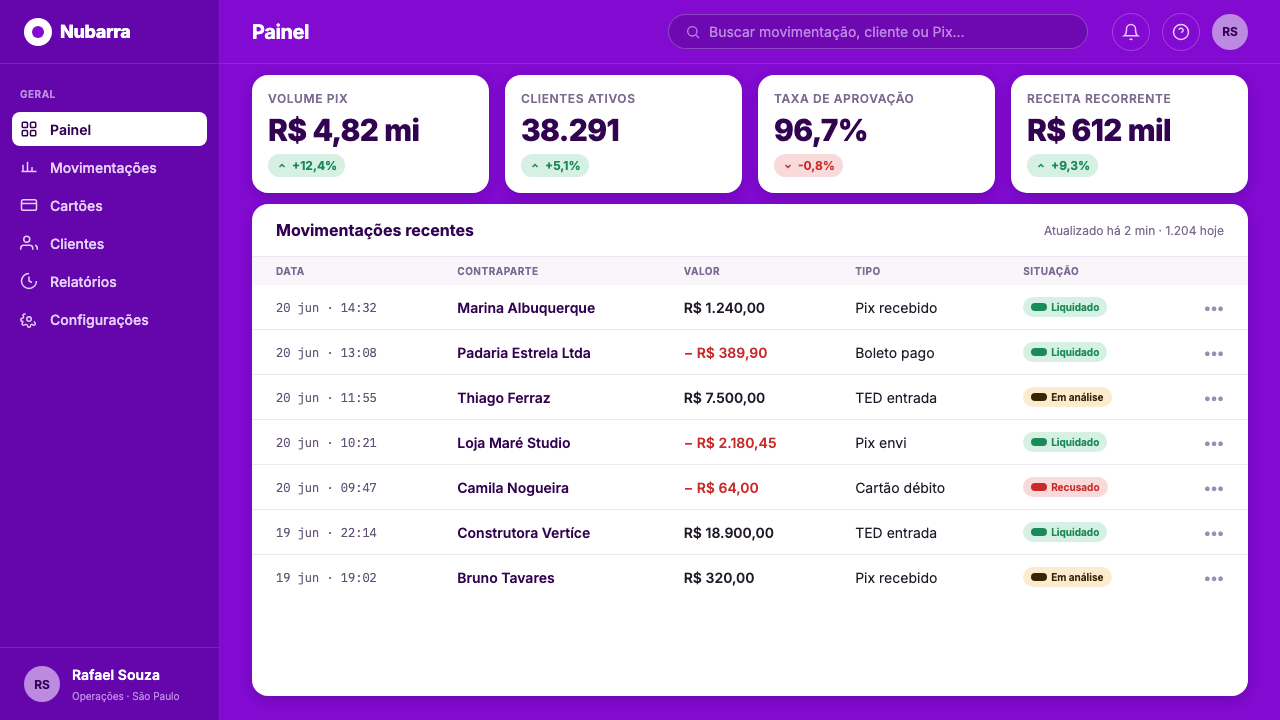Click the Nubarra brand name
The height and width of the screenshot is (720, 1280).
coord(95,32)
